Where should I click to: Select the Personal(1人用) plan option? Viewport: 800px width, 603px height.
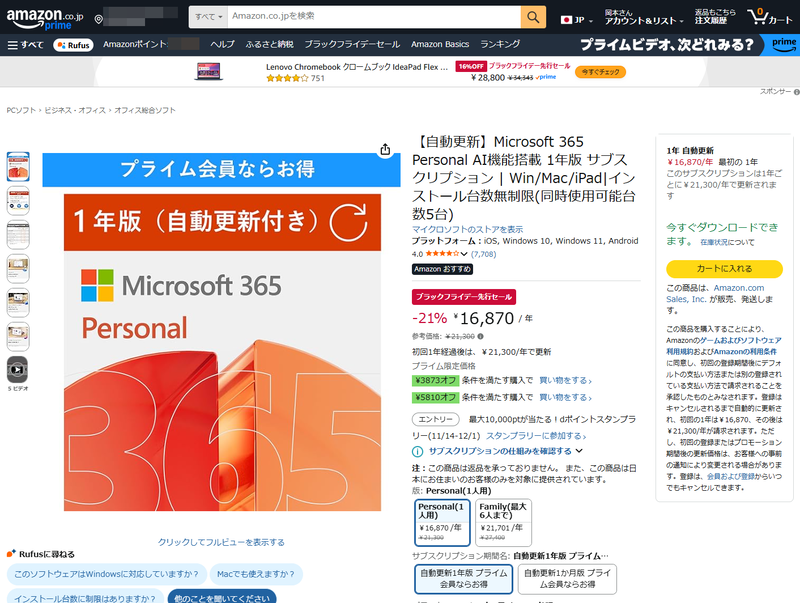tap(441, 519)
